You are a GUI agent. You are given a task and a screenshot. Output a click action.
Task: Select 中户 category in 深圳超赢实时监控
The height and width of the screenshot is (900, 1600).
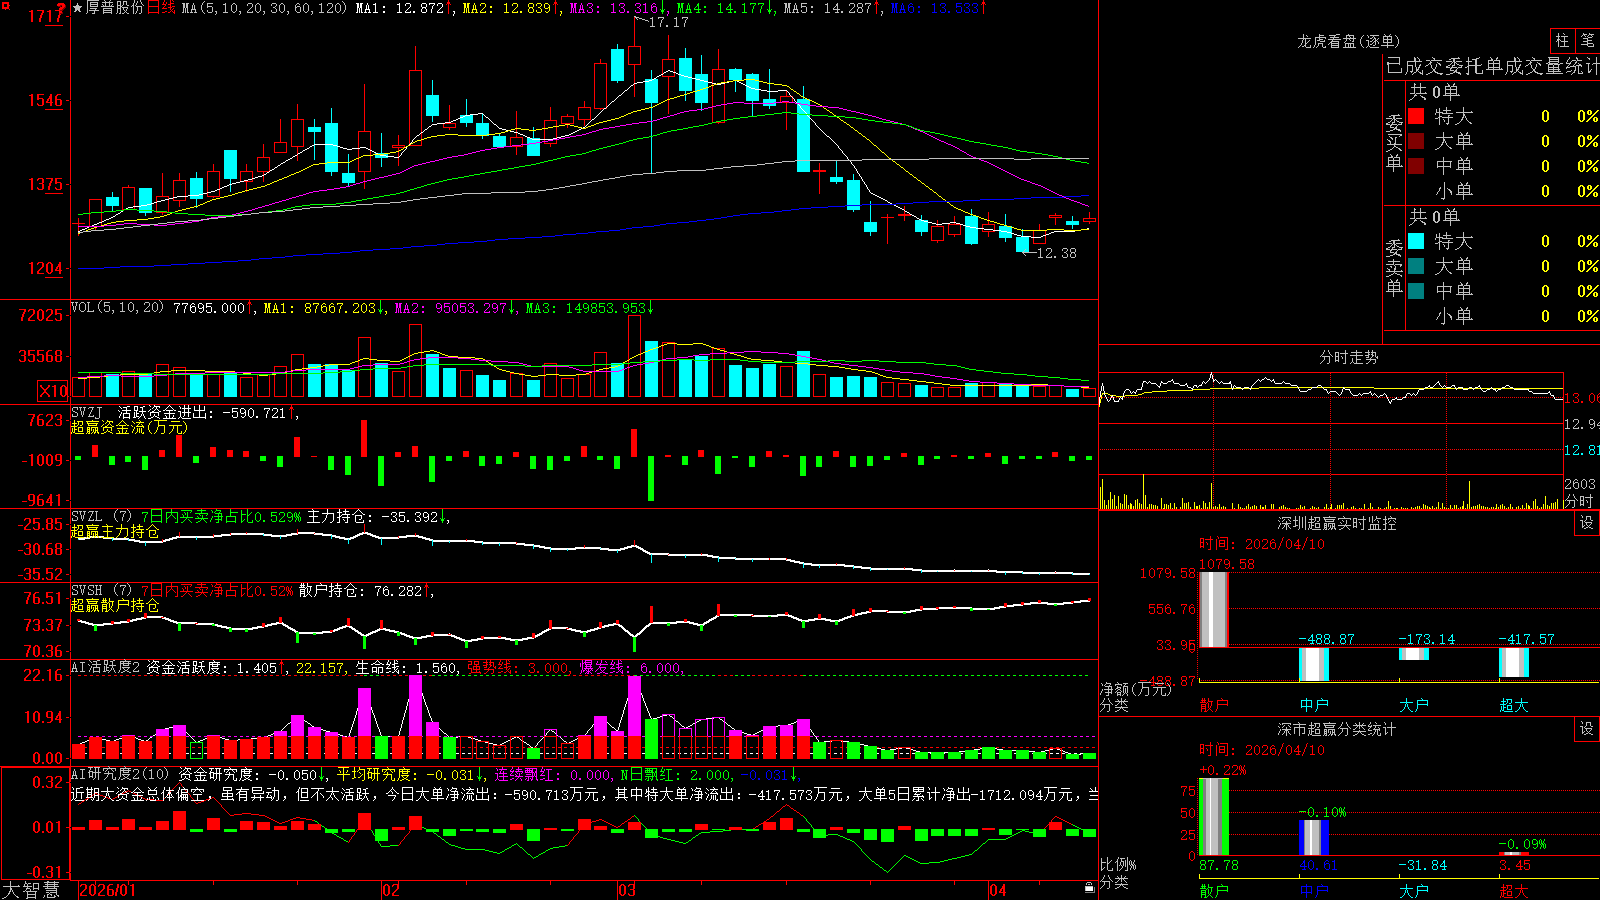point(1314,705)
